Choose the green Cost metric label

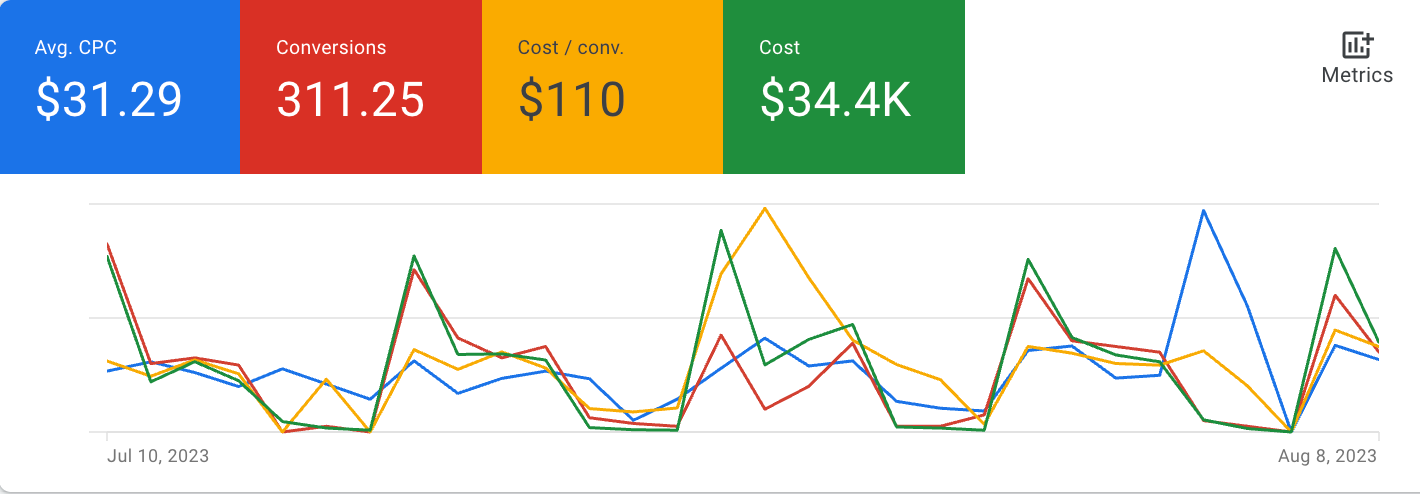tap(780, 48)
